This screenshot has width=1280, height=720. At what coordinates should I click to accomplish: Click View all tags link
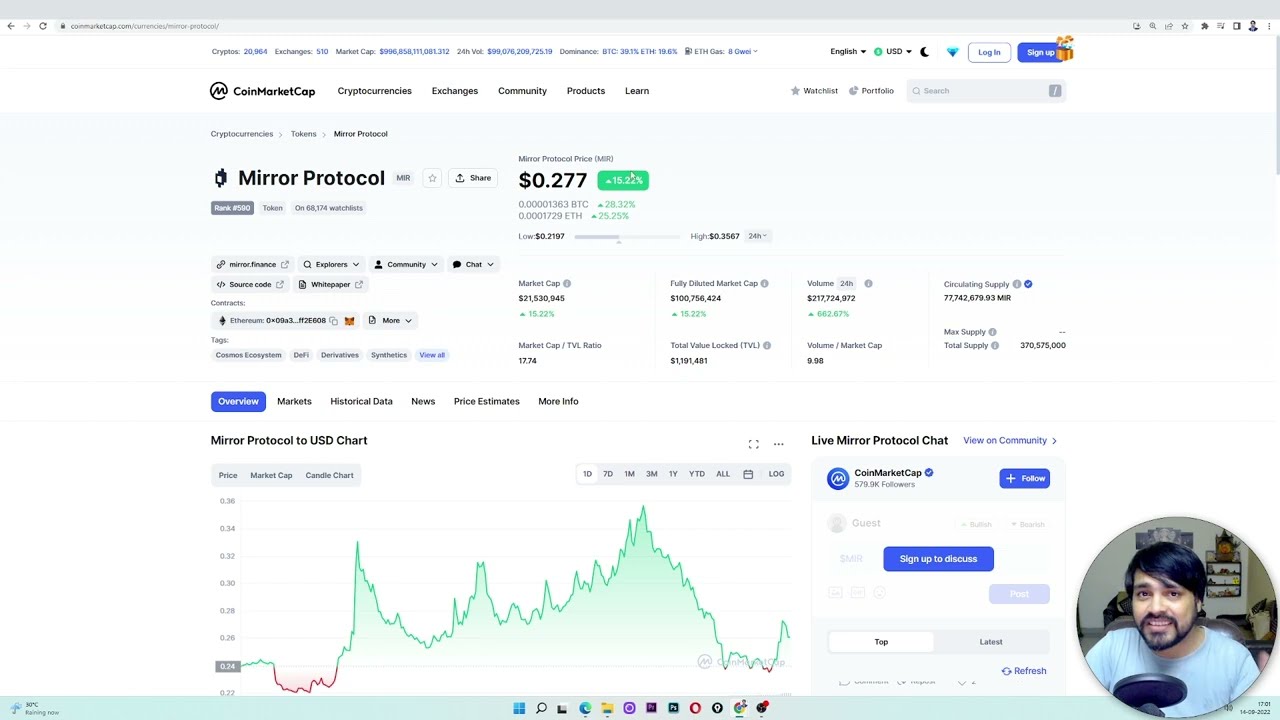pos(432,355)
